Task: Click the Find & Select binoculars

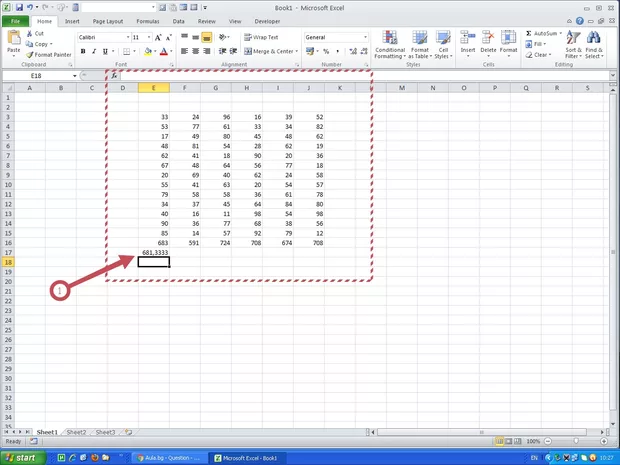Action: 594,38
